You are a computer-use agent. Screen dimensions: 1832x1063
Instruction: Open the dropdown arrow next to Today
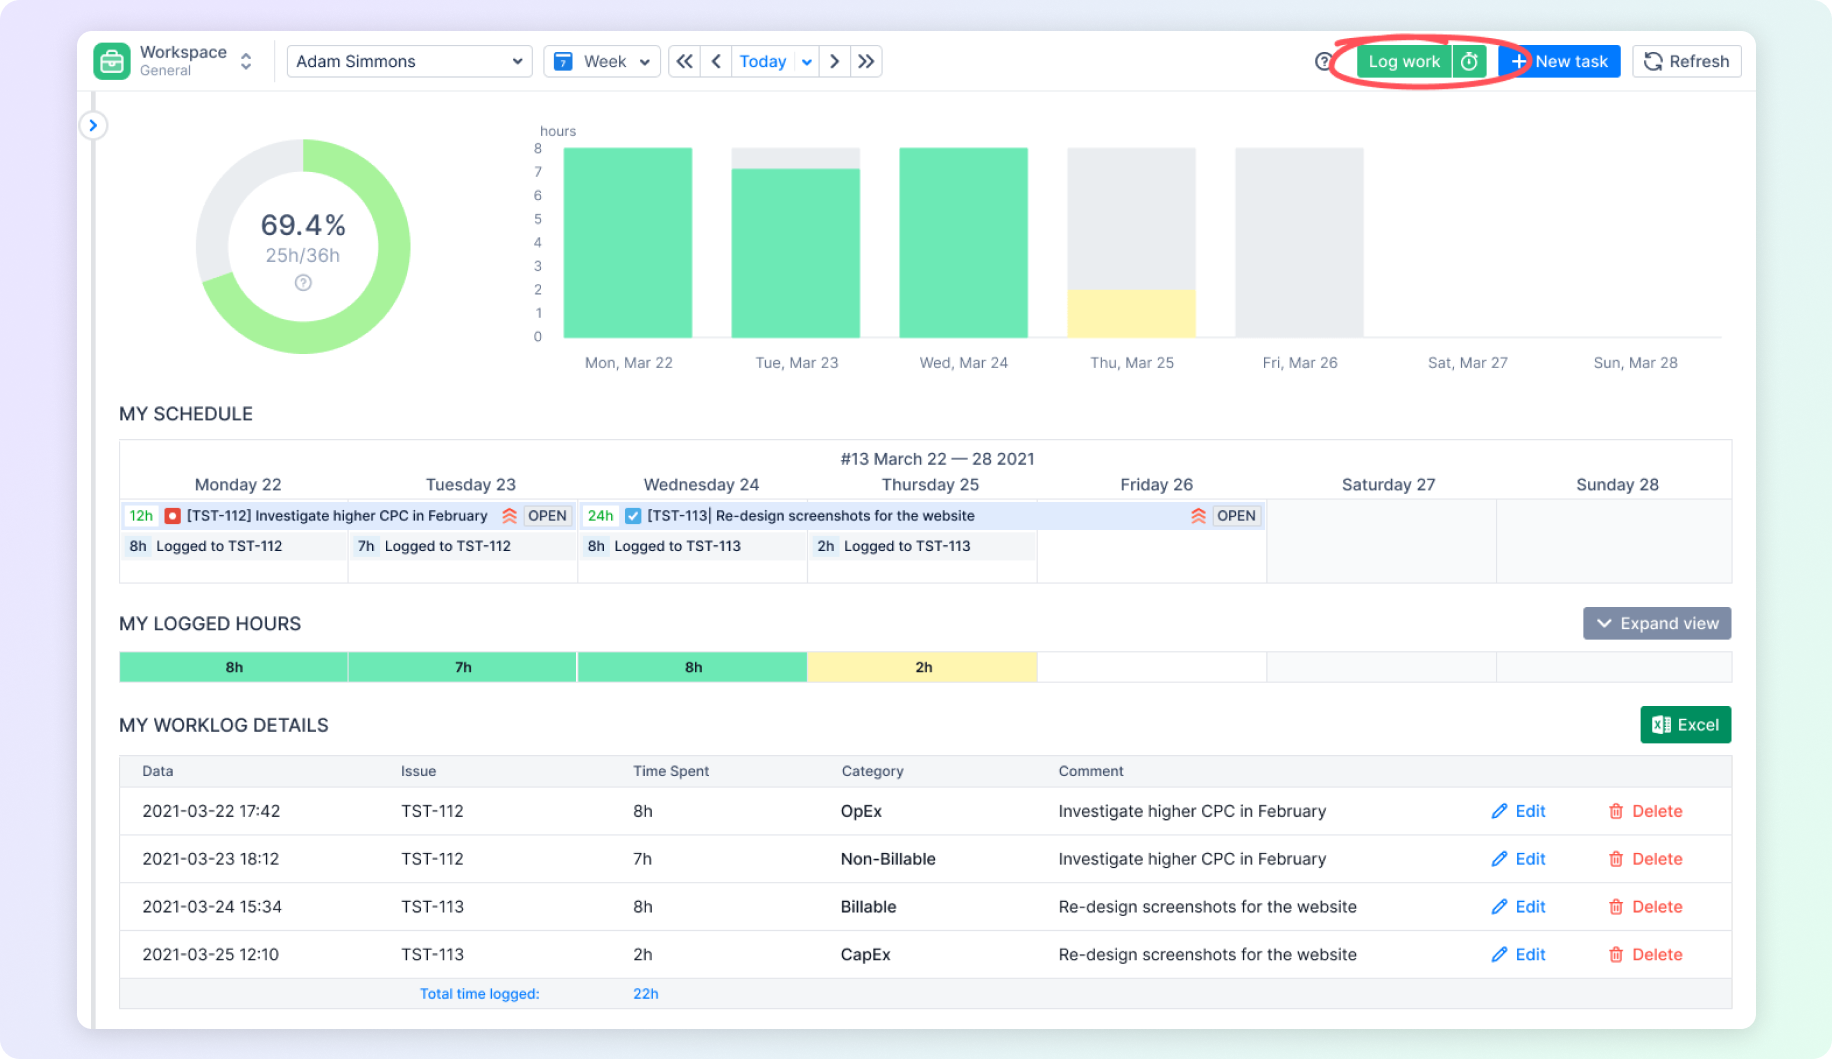point(807,62)
